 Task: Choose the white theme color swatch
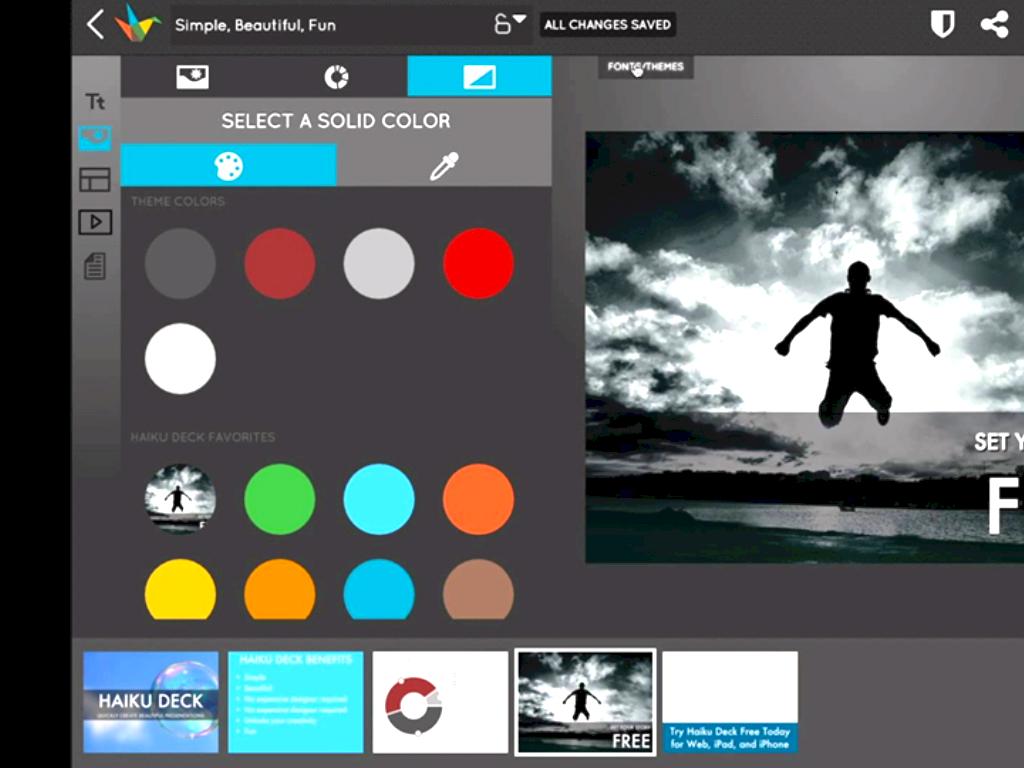[180, 359]
